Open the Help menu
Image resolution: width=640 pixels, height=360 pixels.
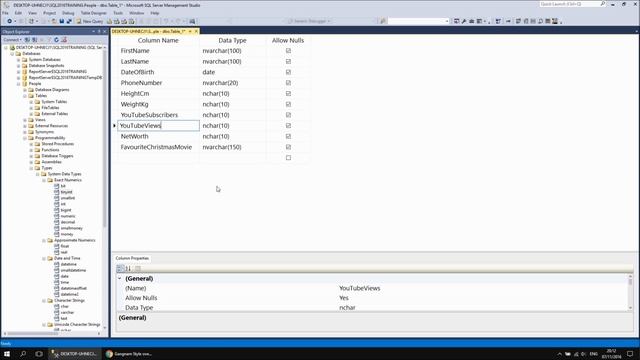[155, 13]
